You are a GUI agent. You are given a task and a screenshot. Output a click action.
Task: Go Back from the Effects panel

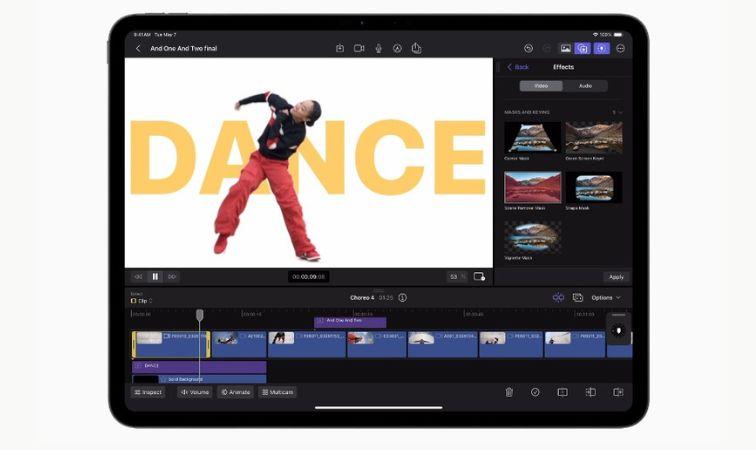[518, 67]
